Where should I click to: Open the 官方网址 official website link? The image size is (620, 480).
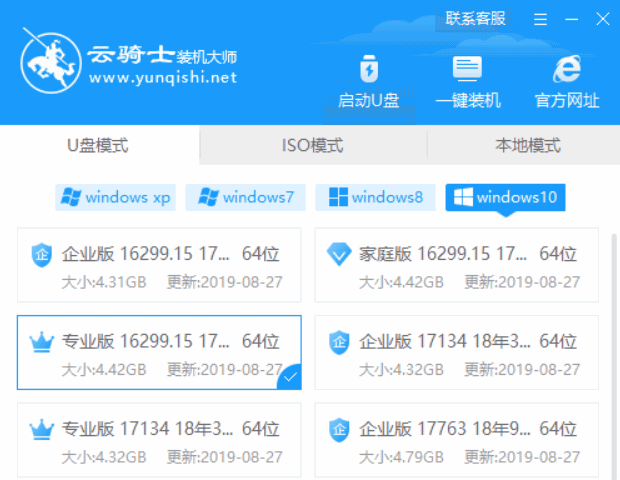point(567,82)
